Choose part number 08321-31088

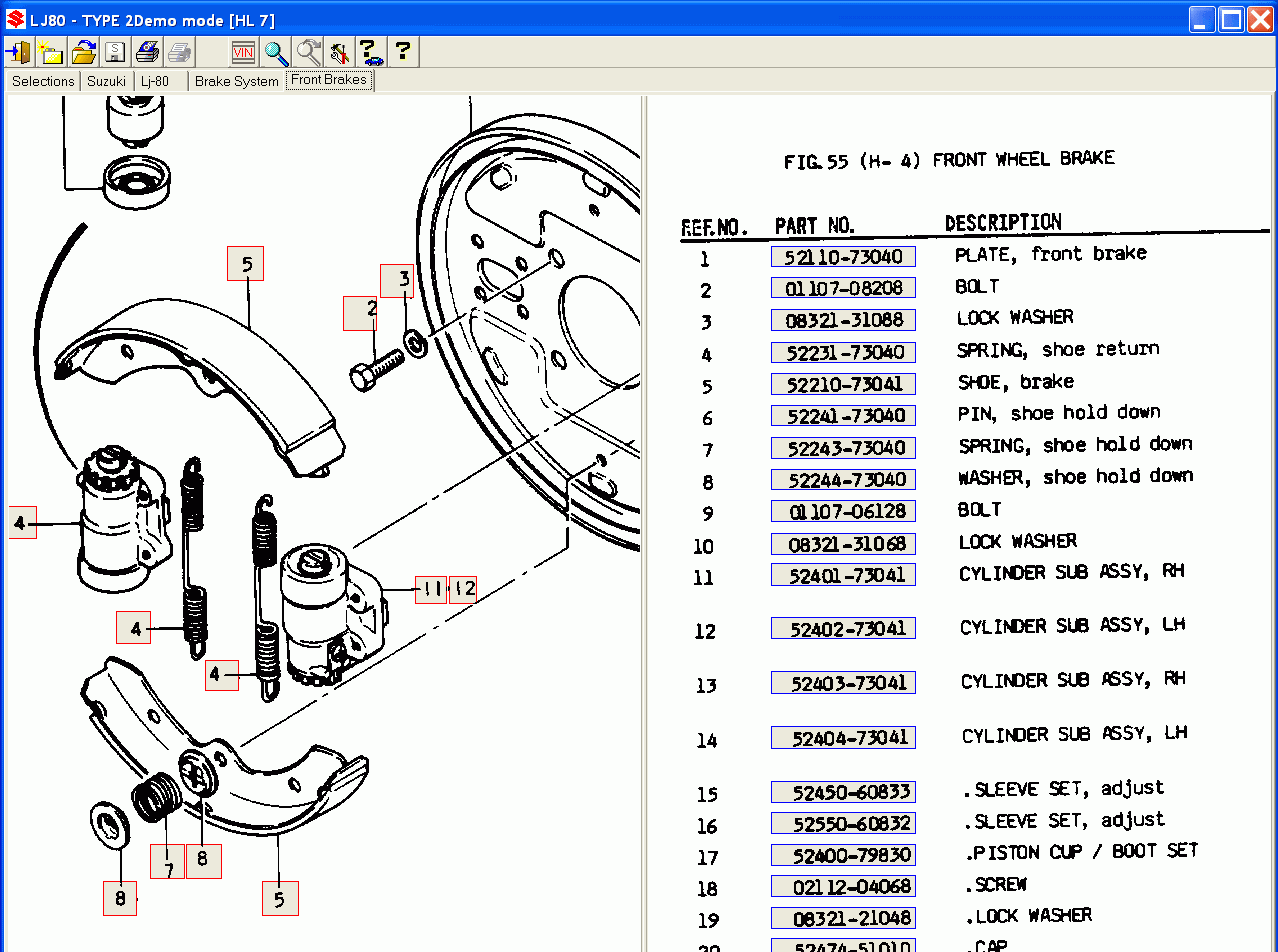(843, 320)
